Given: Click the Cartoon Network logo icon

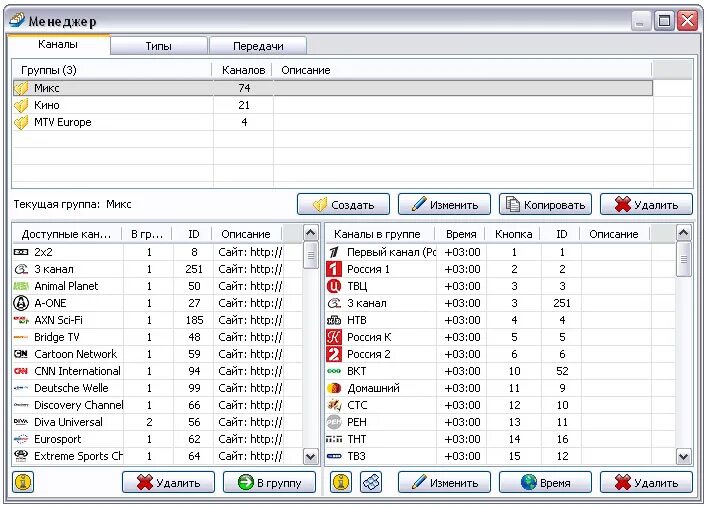Looking at the screenshot, I should [21, 354].
